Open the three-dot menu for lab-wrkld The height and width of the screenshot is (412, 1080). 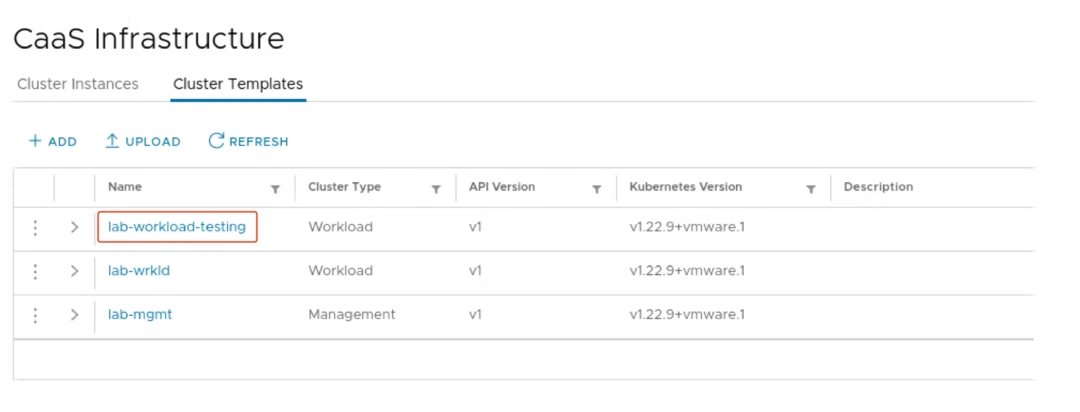(35, 272)
